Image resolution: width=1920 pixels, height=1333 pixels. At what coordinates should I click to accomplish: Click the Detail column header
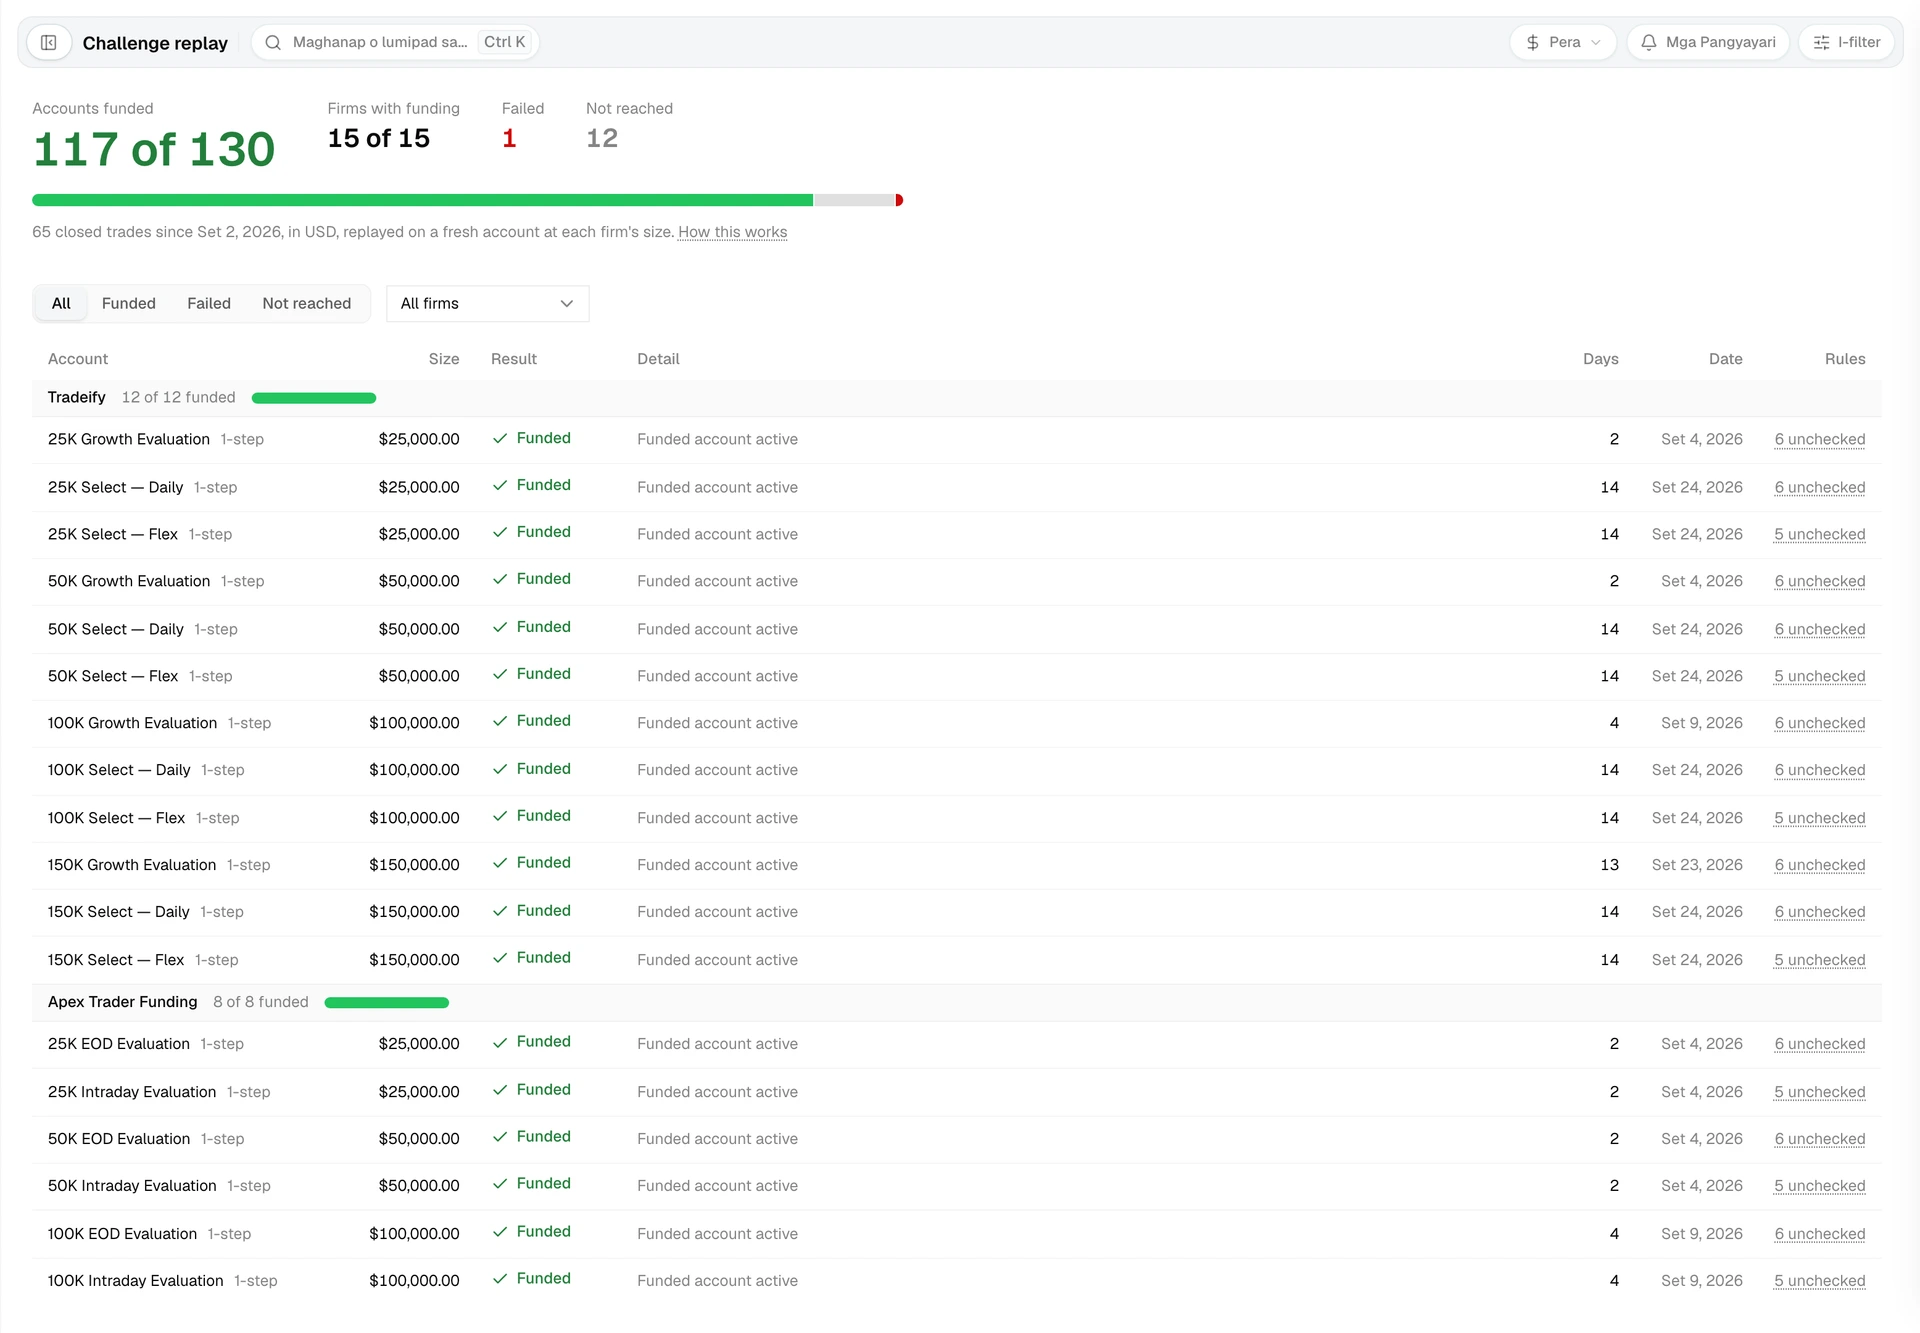(658, 359)
